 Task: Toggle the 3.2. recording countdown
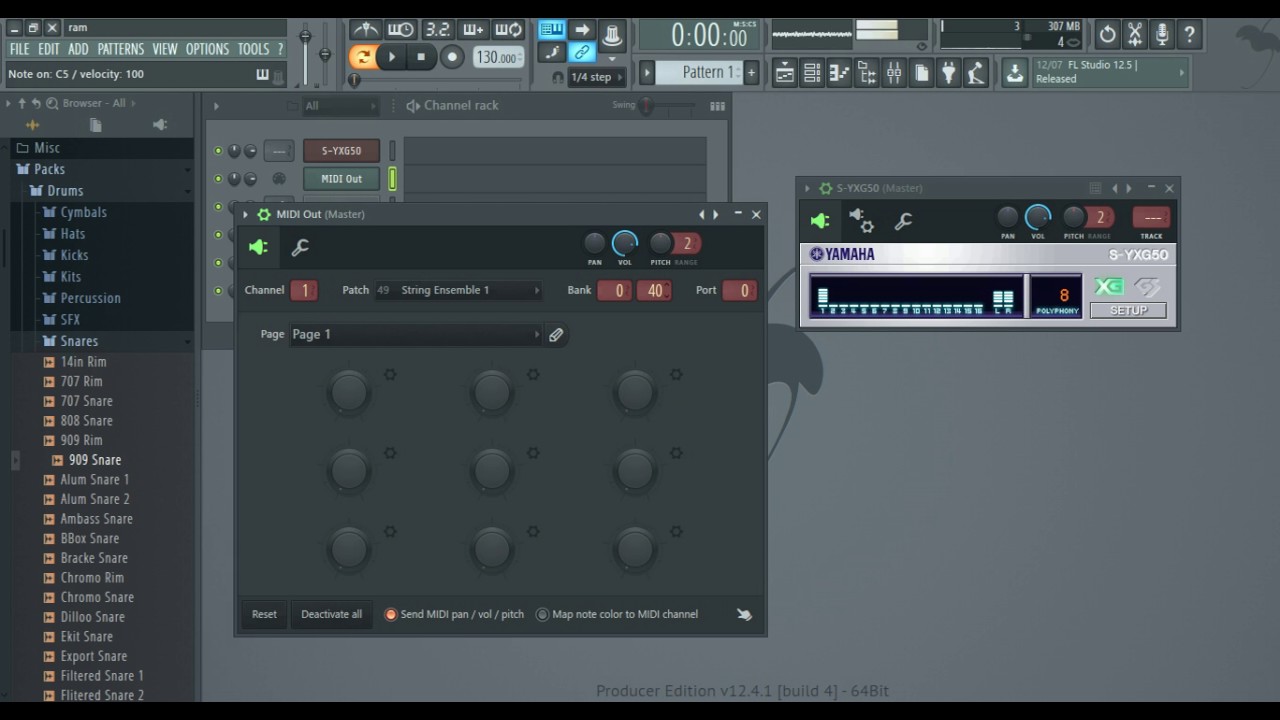tap(437, 29)
